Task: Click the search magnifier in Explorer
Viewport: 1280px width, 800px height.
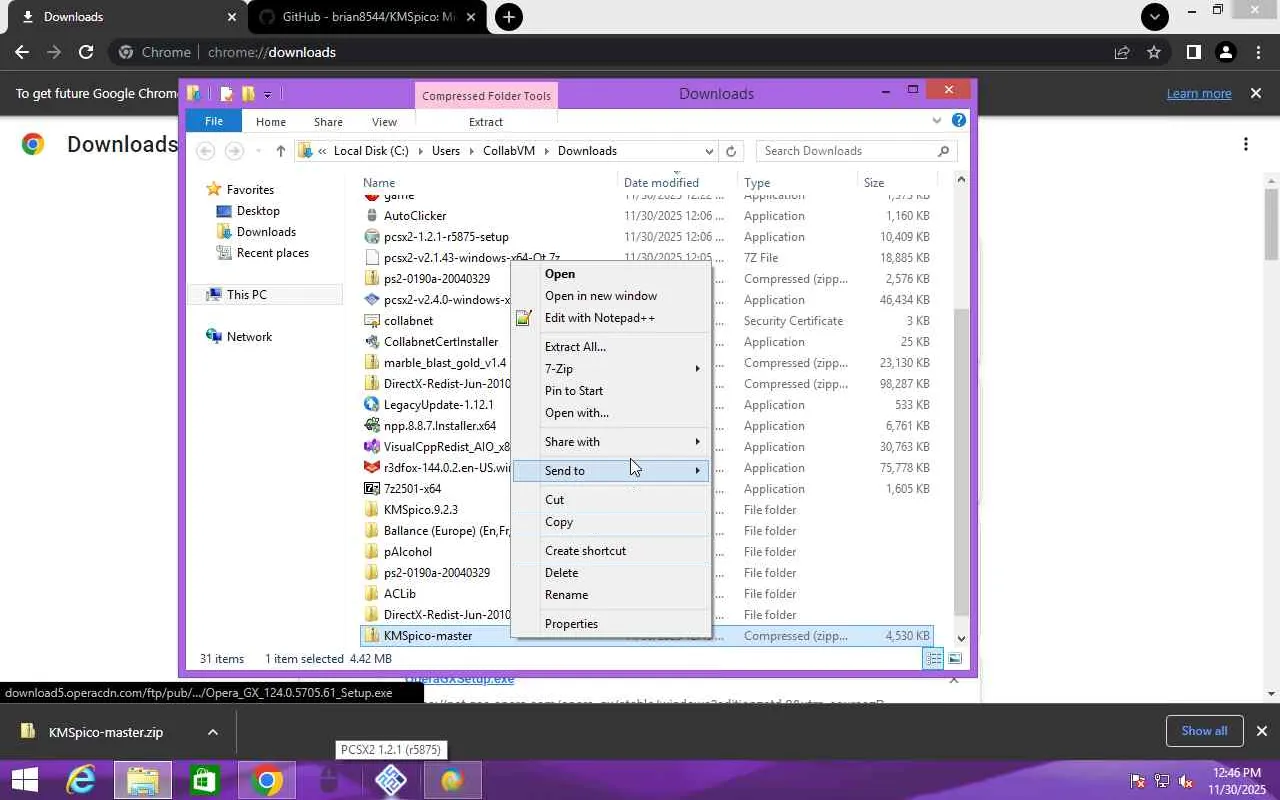Action: click(x=943, y=151)
